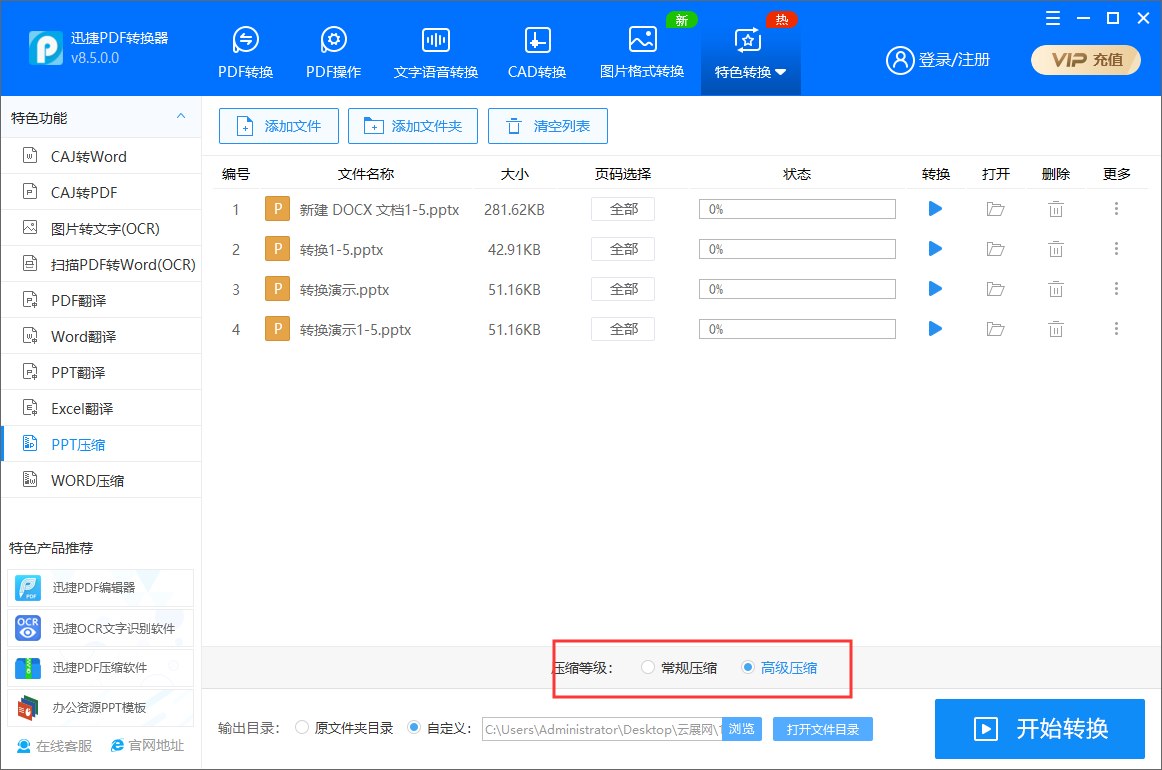Open page selection 全部 for 转换演示1-5.pptx
The width and height of the screenshot is (1162, 770).
[x=623, y=329]
